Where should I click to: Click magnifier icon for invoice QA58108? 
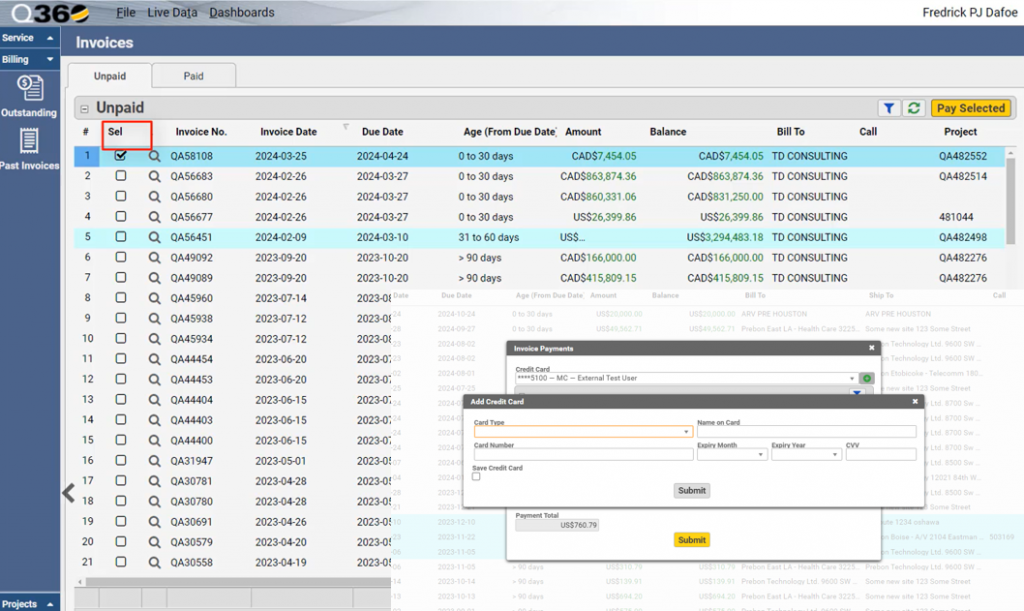pyautogui.click(x=154, y=156)
